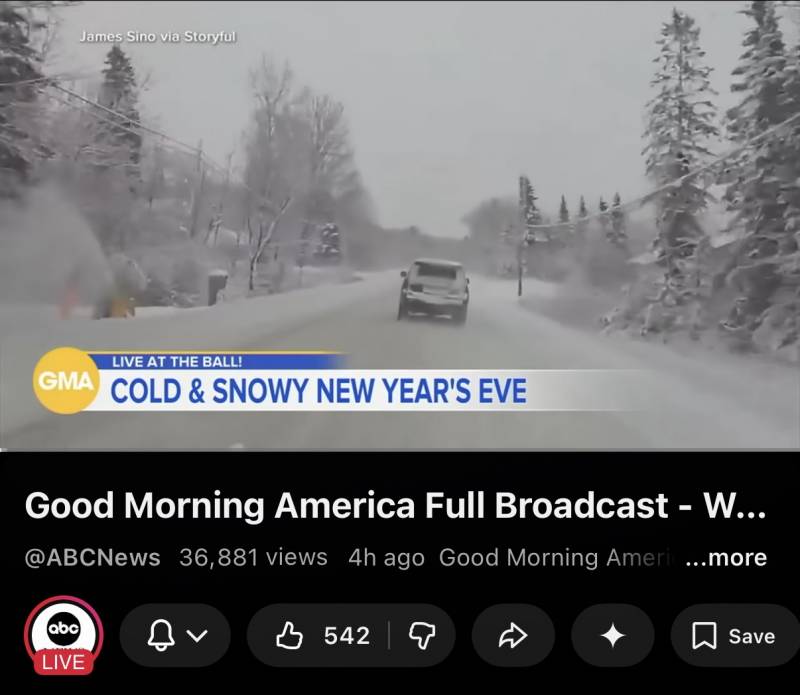Open the abc channel avatar

(64, 630)
